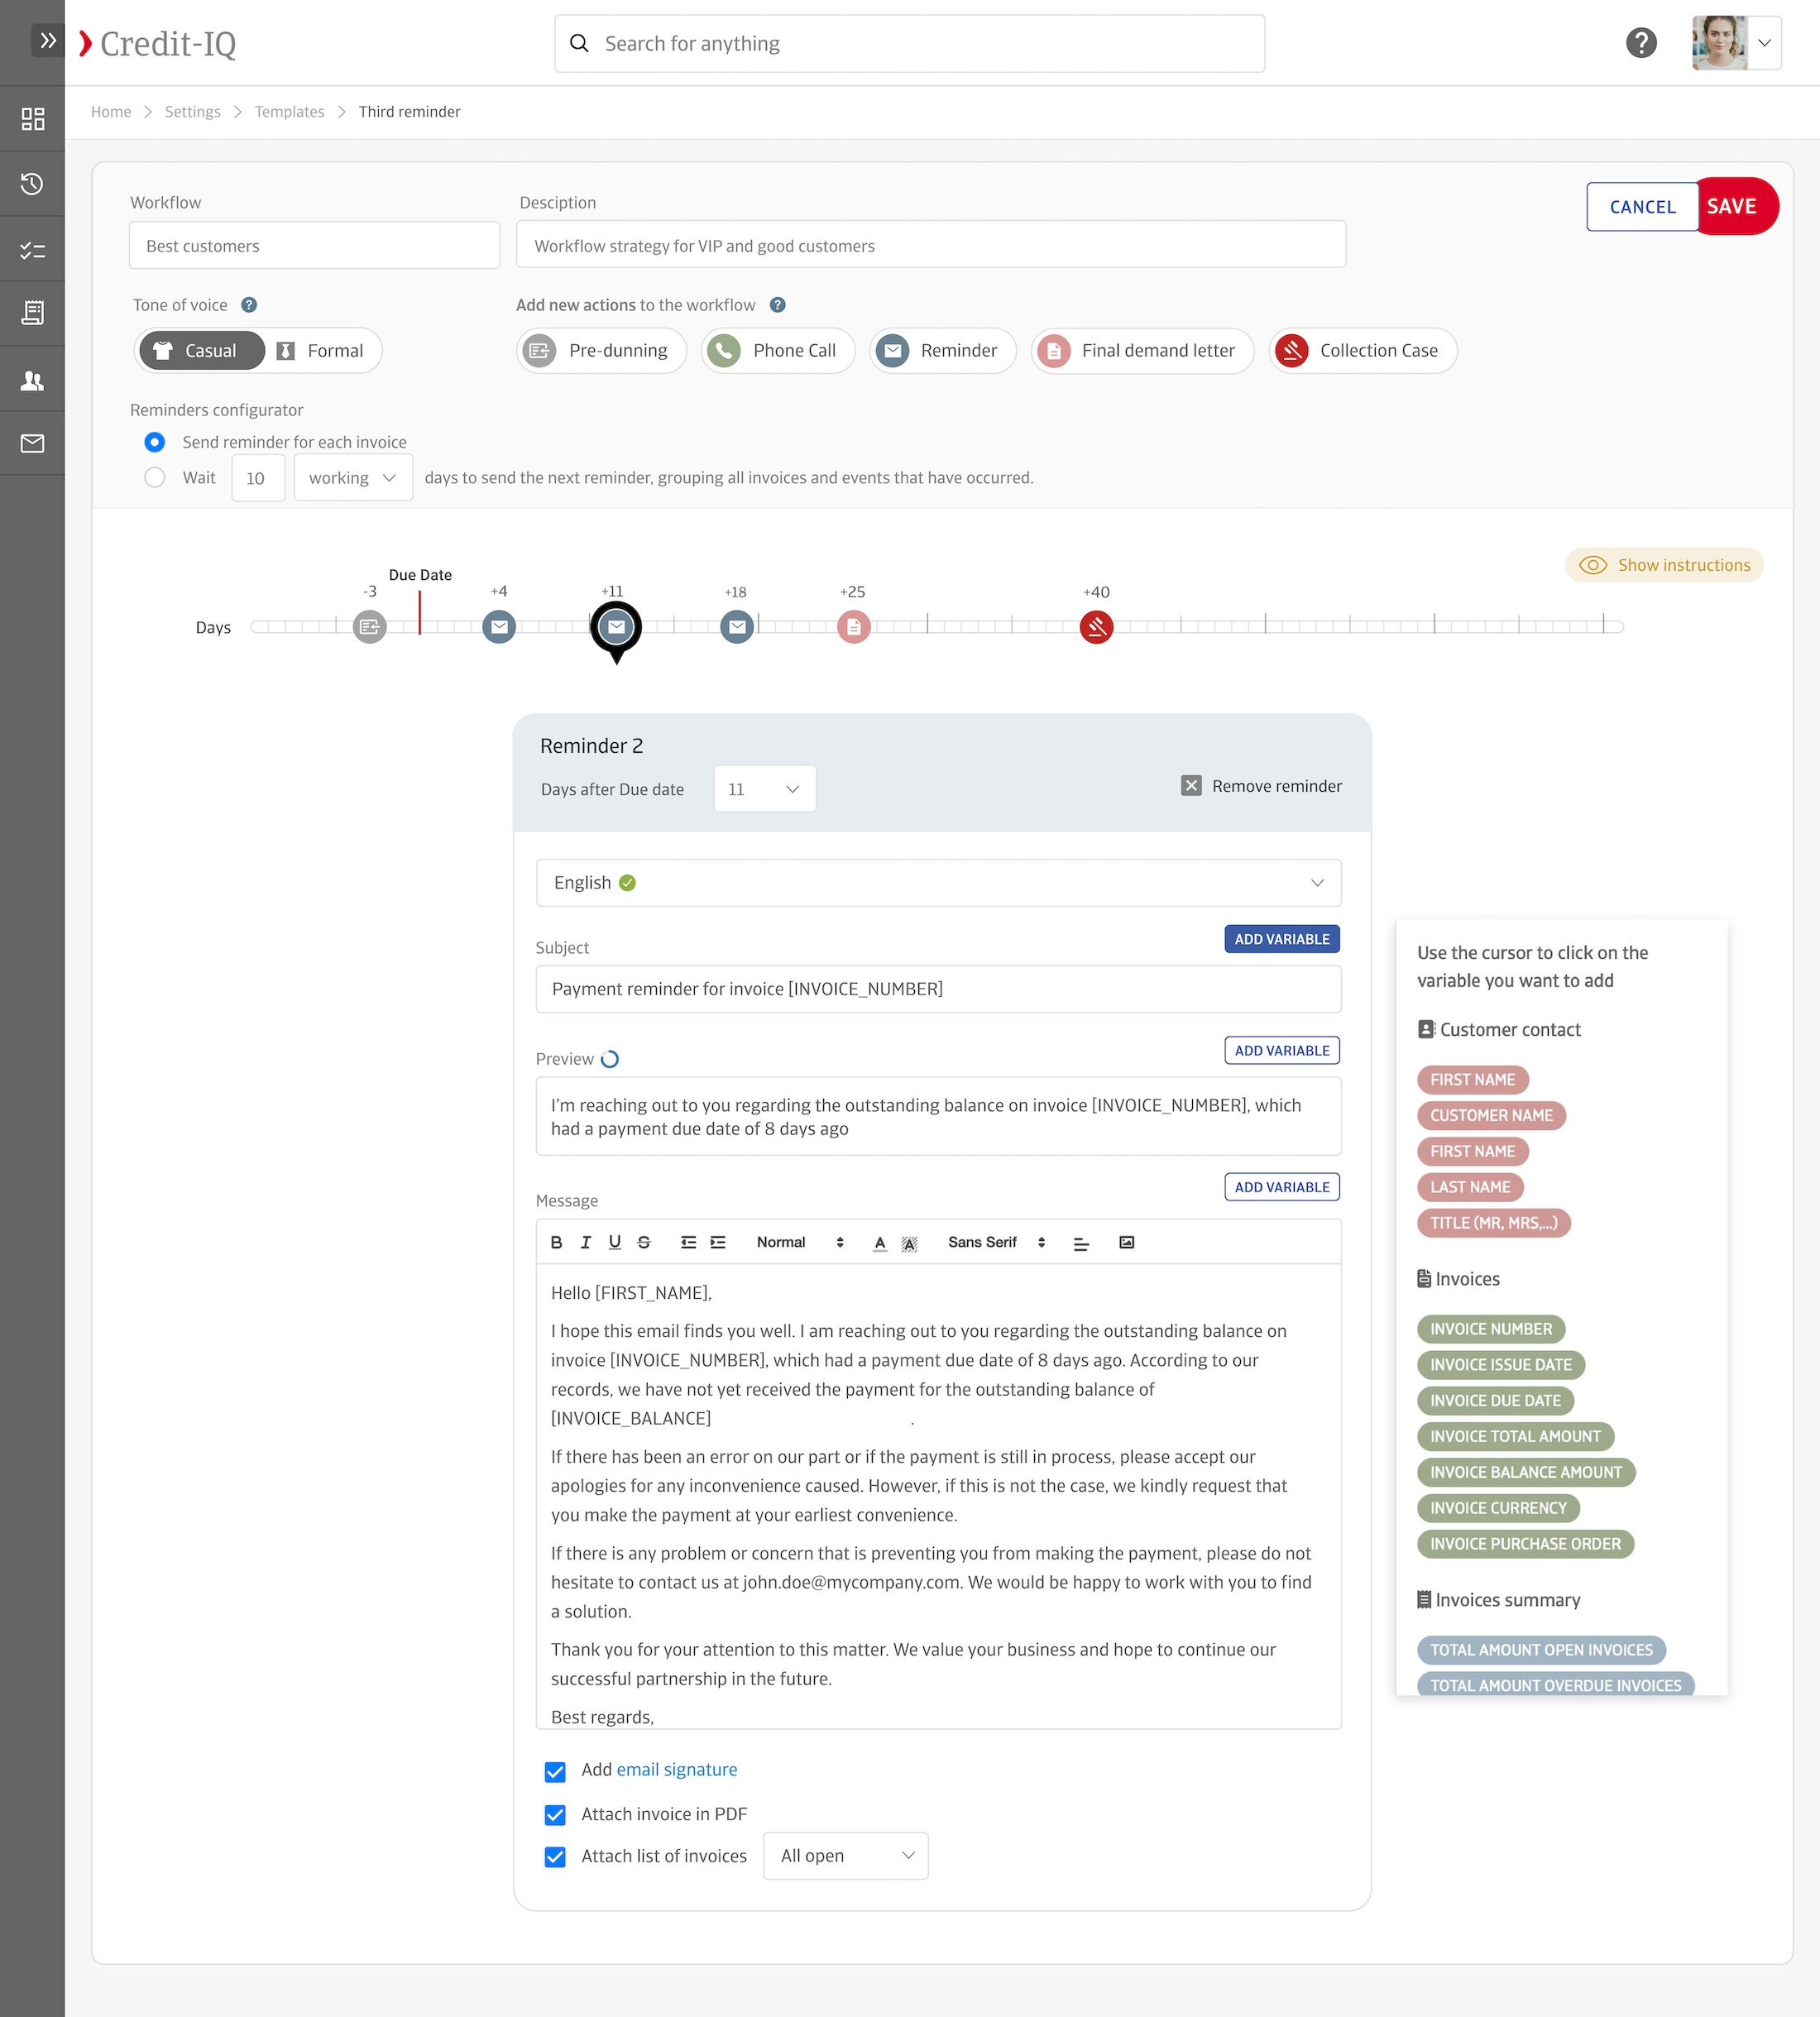Click the final demand icon at +25 days
The width and height of the screenshot is (1820, 2017).
(x=854, y=625)
